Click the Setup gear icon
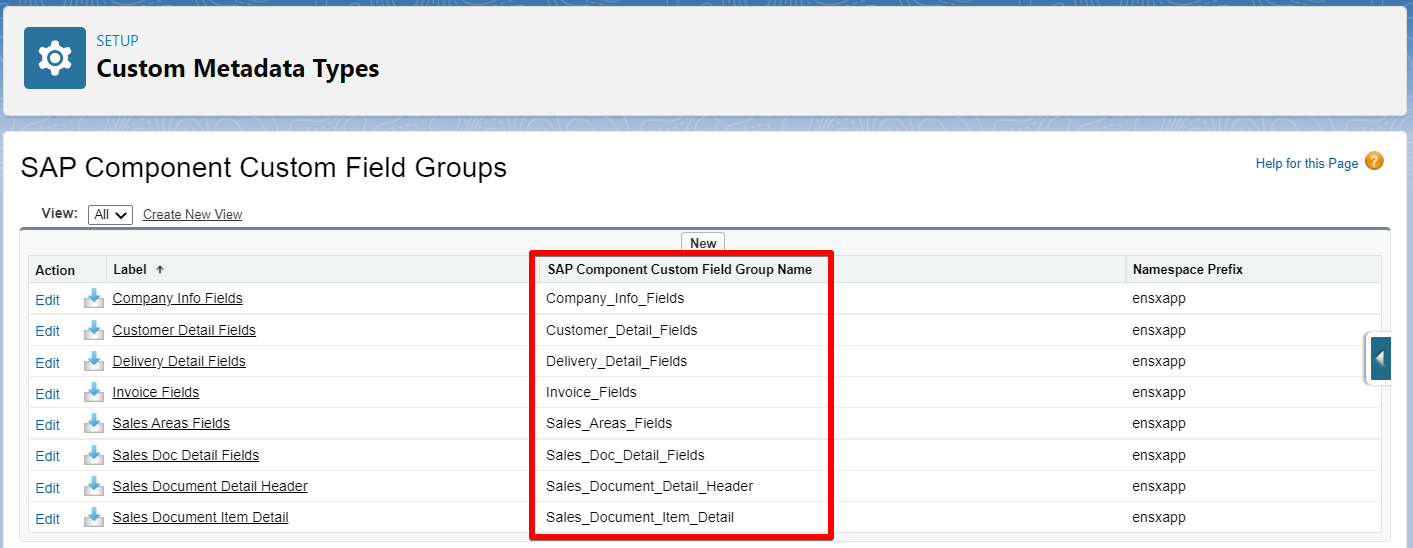 click(55, 58)
